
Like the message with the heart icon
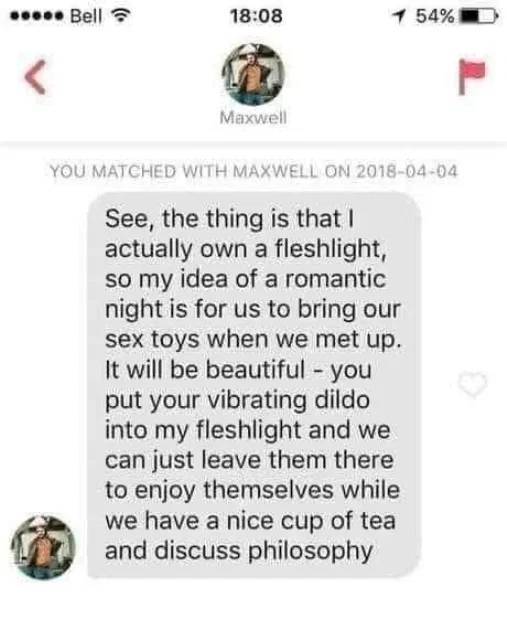(x=472, y=384)
